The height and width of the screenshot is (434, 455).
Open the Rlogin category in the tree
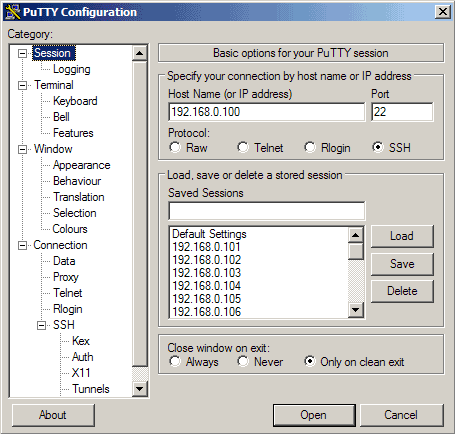coord(68,309)
